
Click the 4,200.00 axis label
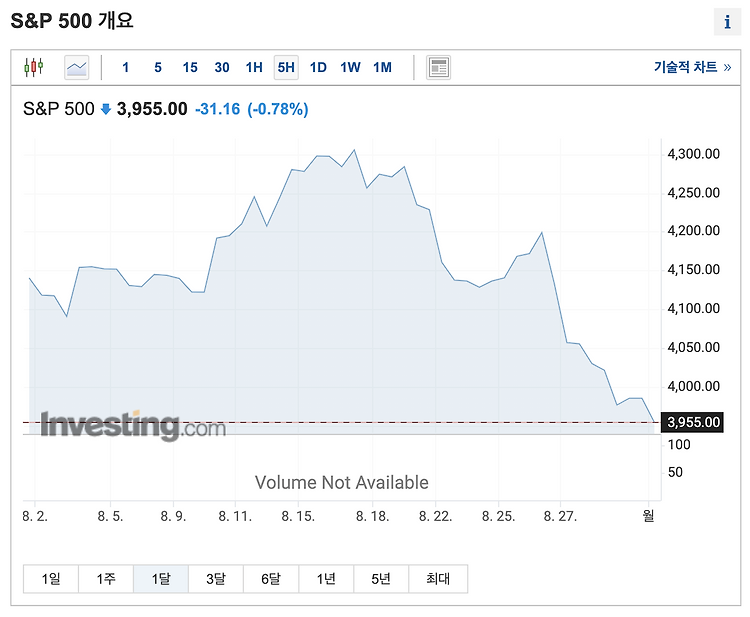click(x=694, y=231)
